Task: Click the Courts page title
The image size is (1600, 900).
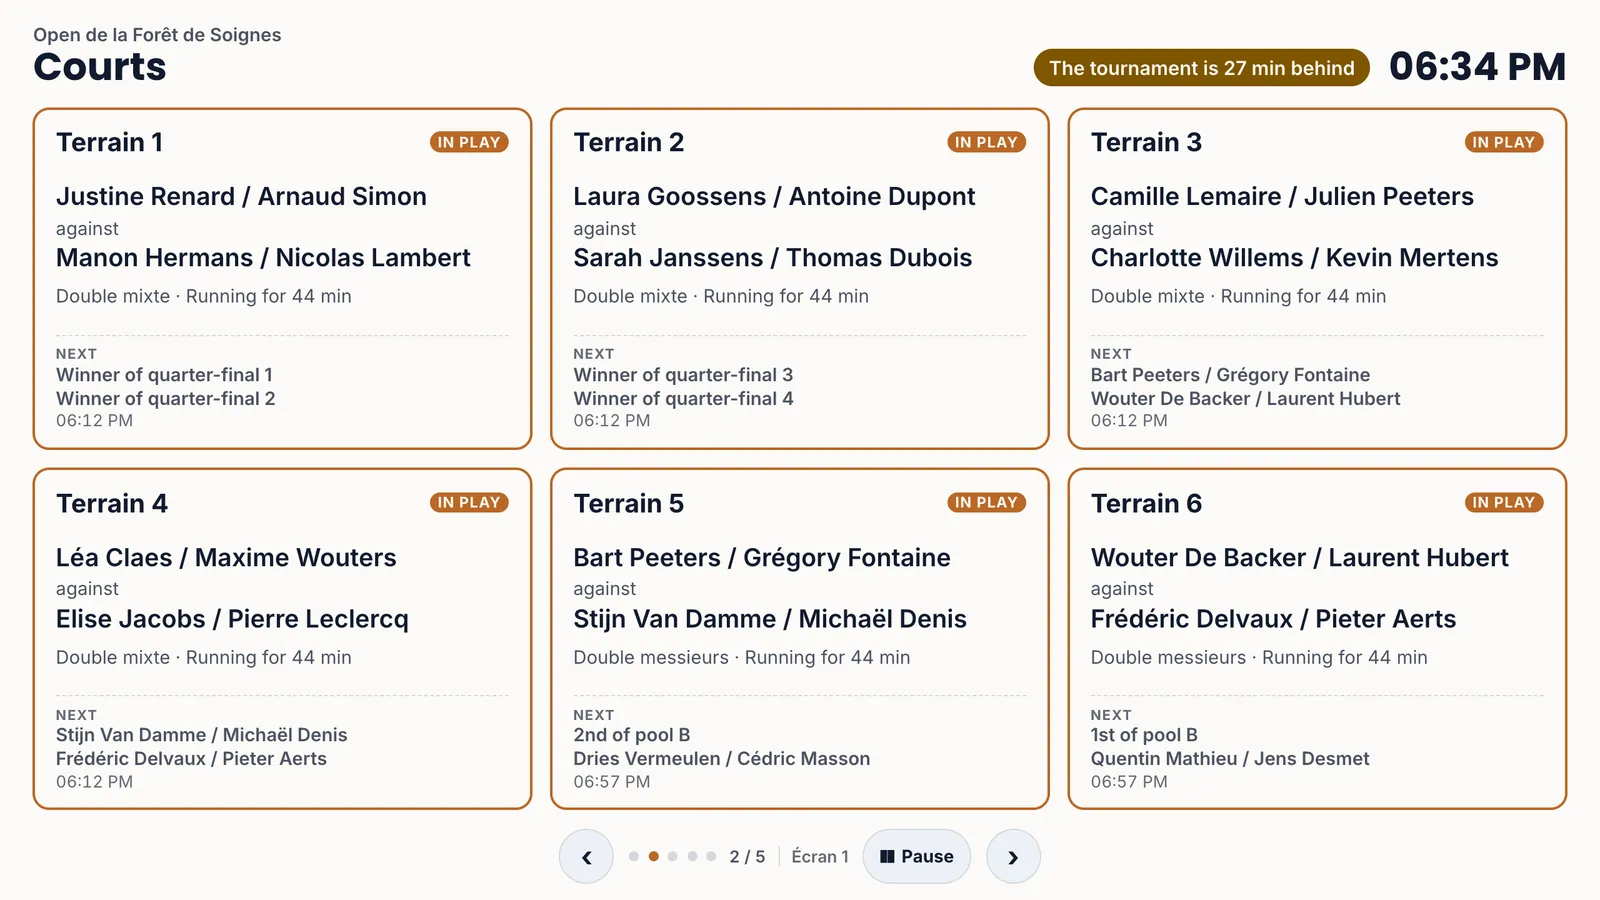Action: pos(100,67)
